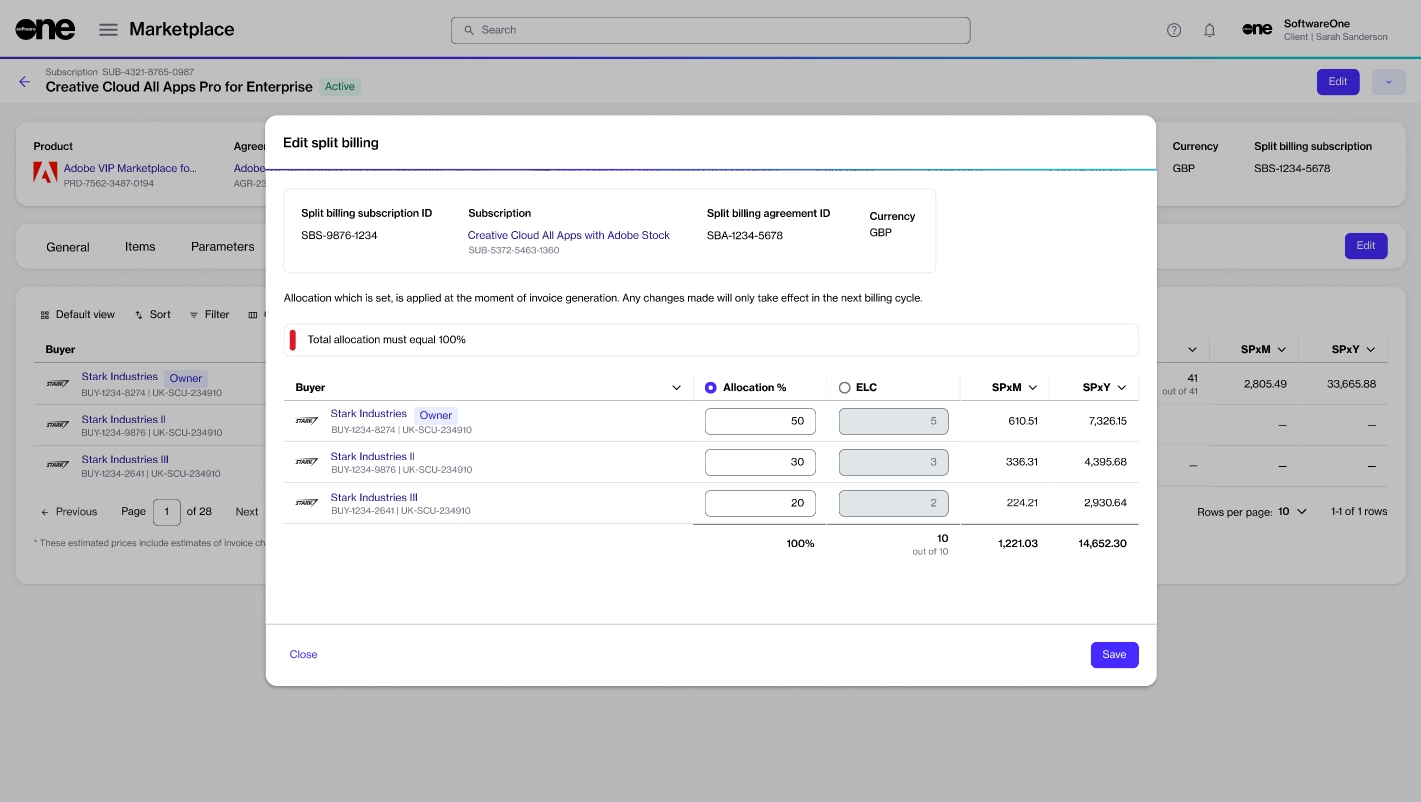The width and height of the screenshot is (1421, 802).
Task: Open the notifications bell
Action: (x=1209, y=30)
